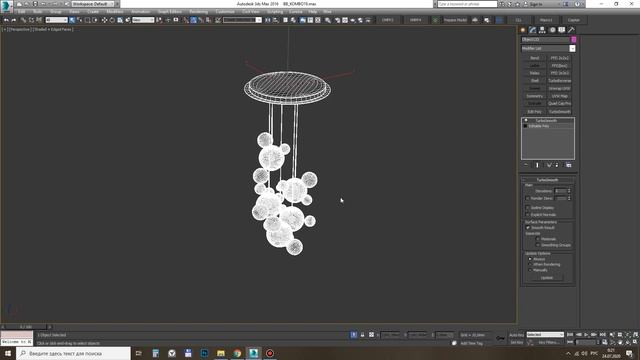Toggle the TurboSmooth modifier lightbulb
640x360 pixels.
pyautogui.click(x=526, y=120)
